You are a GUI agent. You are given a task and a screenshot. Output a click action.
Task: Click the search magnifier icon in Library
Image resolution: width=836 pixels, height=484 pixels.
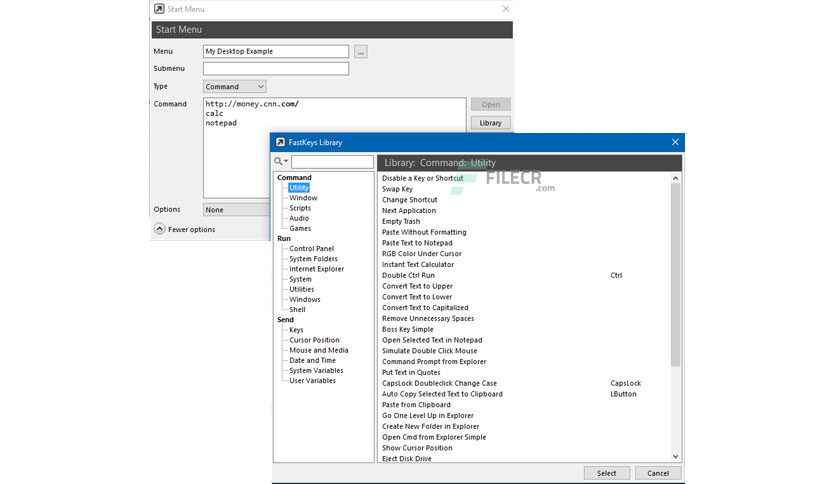click(x=280, y=161)
